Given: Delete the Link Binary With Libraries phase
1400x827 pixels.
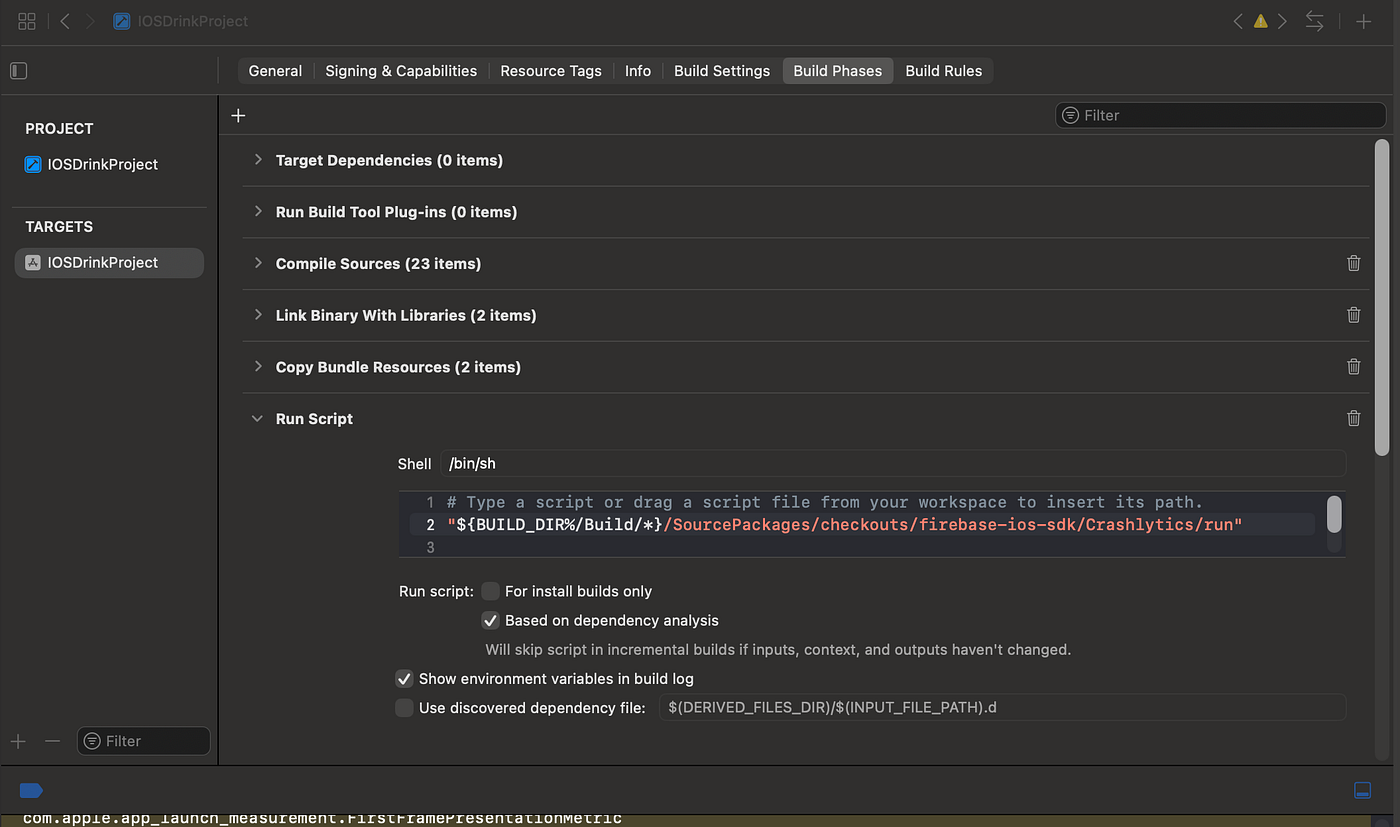Looking at the screenshot, I should tap(1354, 315).
